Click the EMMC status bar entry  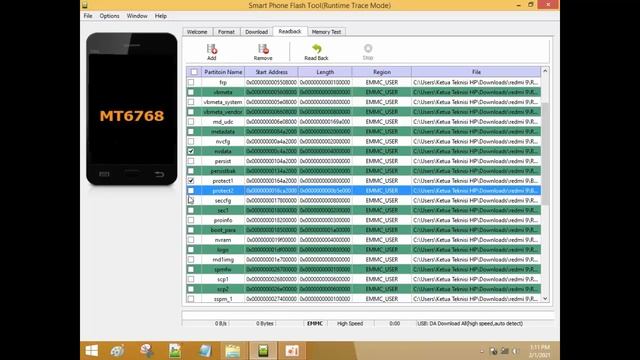tap(315, 323)
